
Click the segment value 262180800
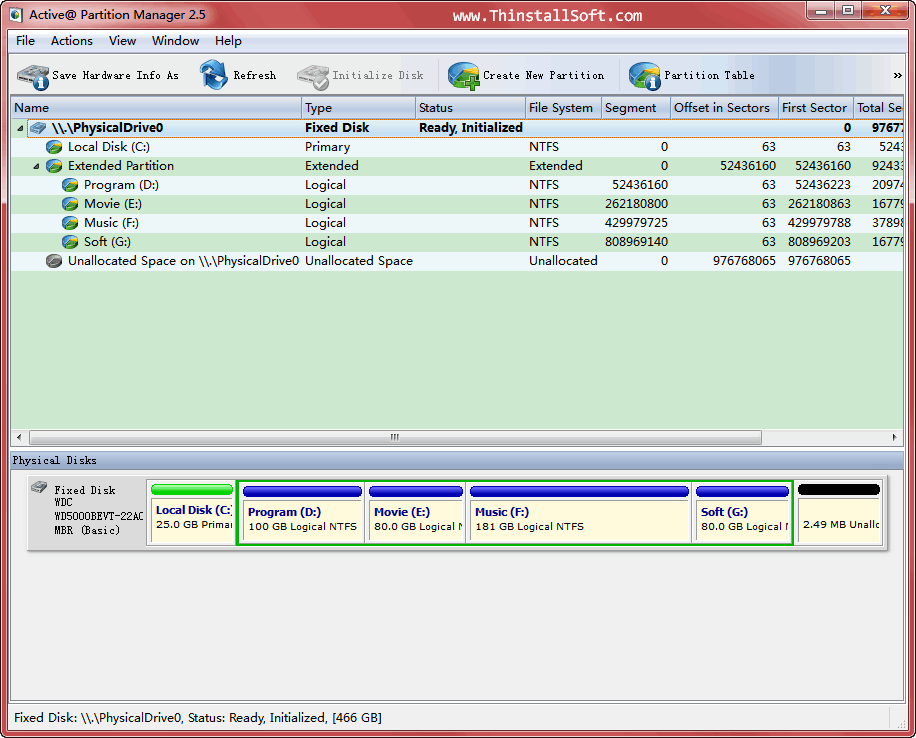[x=636, y=204]
